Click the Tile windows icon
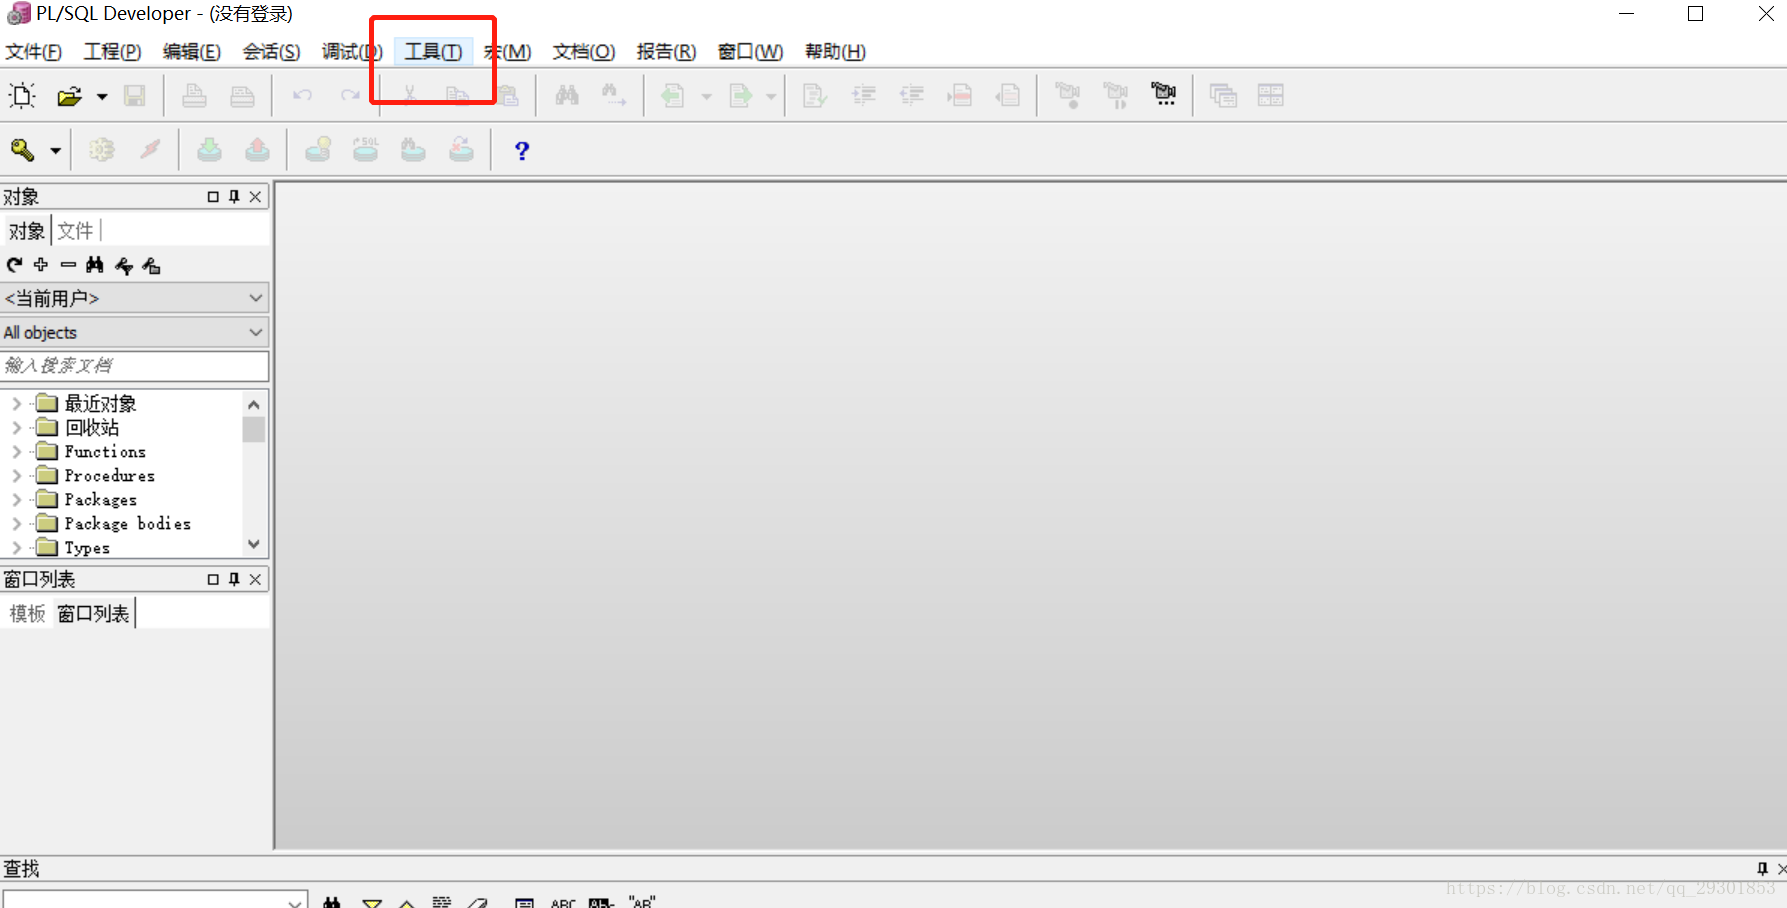1787x908 pixels. point(1271,95)
